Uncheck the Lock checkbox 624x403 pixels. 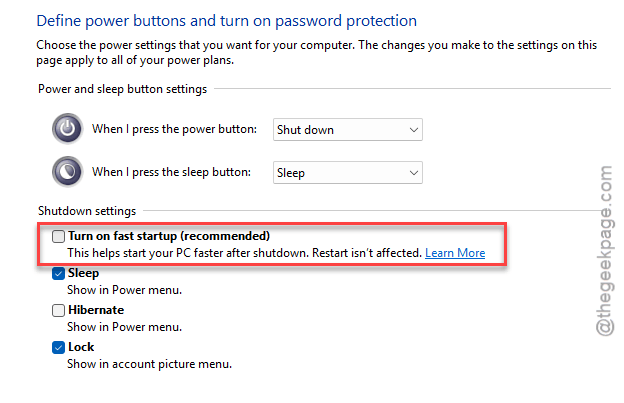58,347
